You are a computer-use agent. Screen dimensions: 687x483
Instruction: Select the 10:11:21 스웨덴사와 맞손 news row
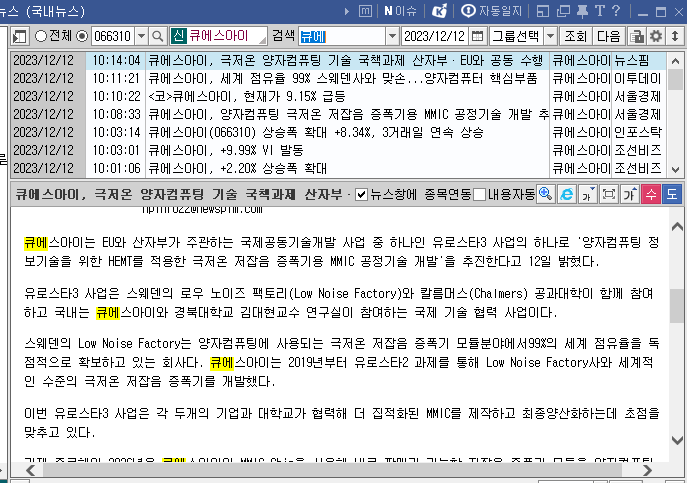pyautogui.click(x=339, y=78)
